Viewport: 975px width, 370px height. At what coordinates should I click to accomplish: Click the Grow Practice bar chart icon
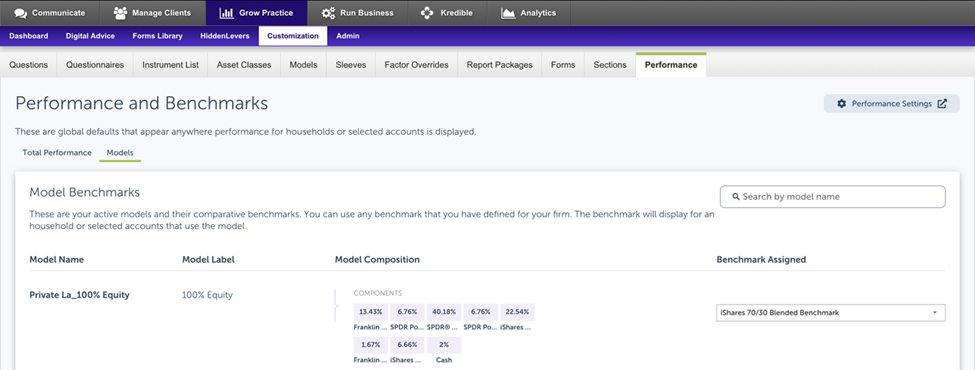pos(226,13)
